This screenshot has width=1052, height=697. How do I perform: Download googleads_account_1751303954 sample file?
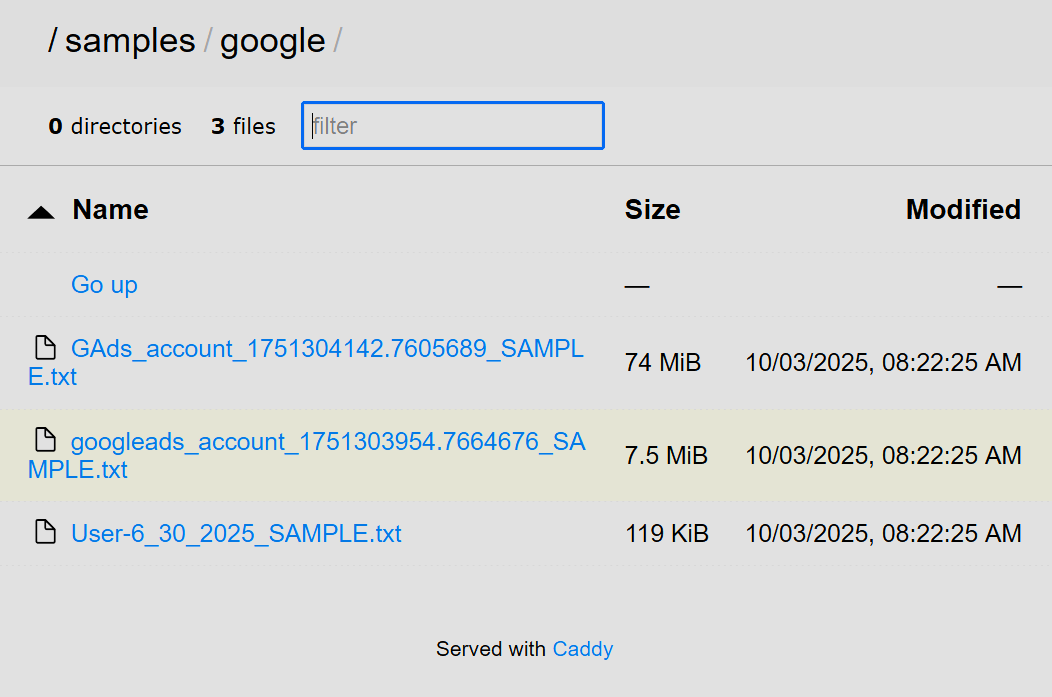coord(327,441)
